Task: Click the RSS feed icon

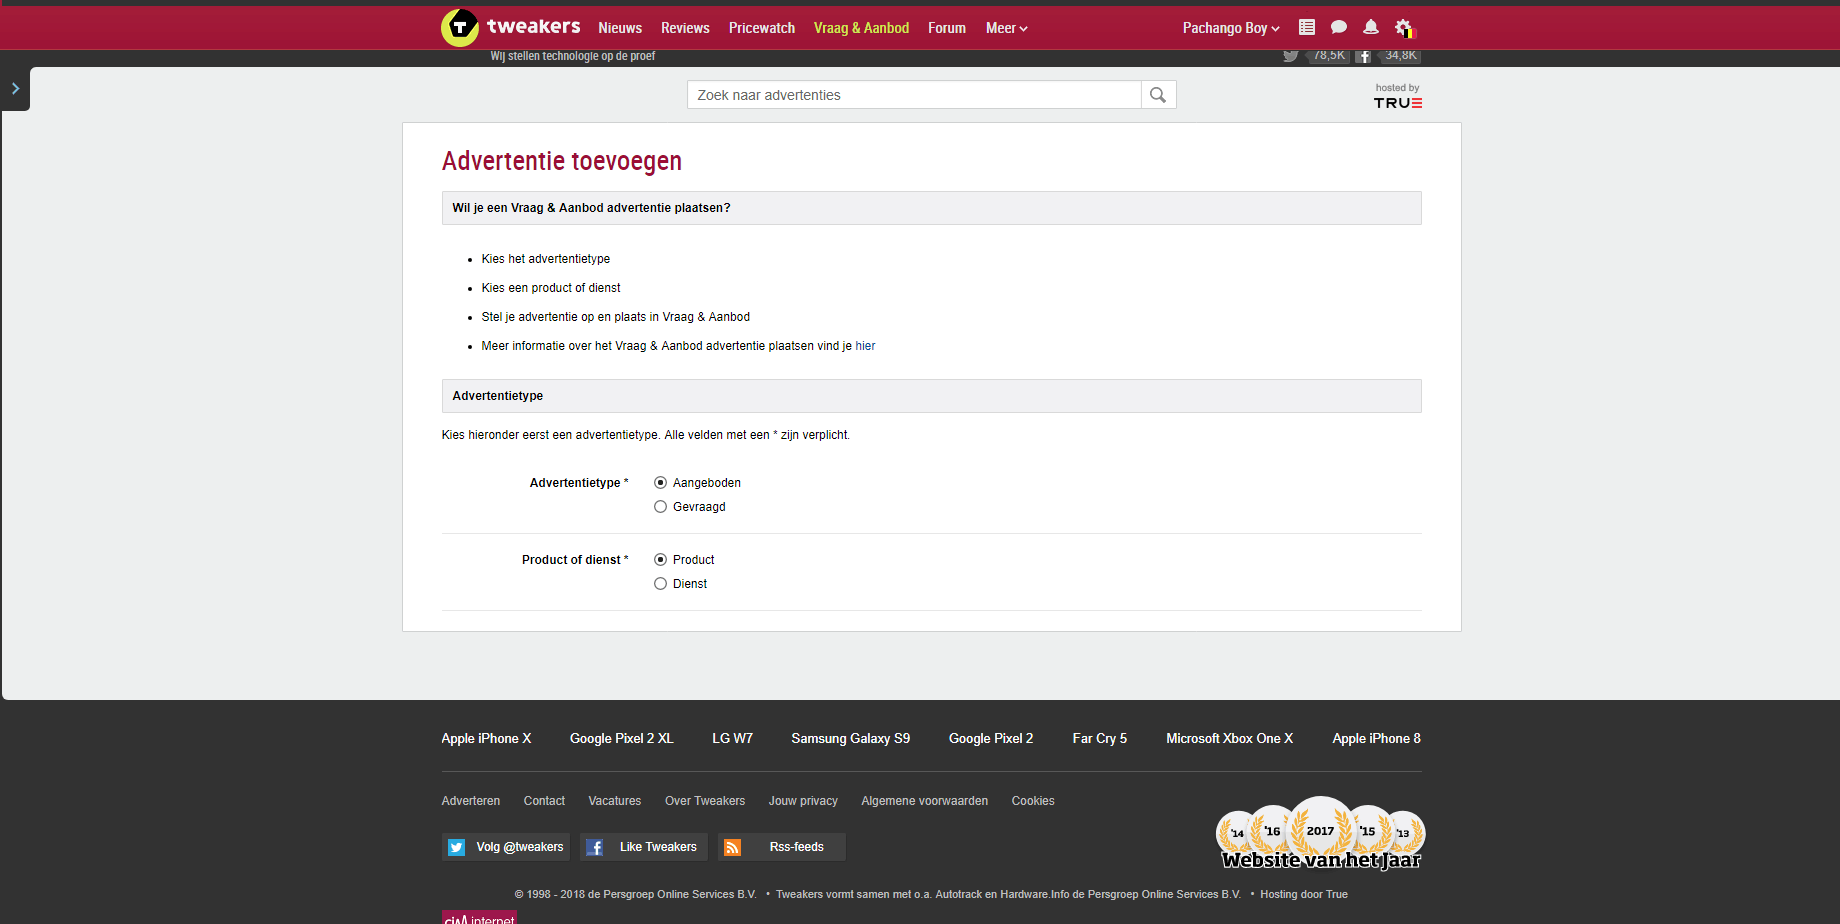Action: click(x=733, y=847)
